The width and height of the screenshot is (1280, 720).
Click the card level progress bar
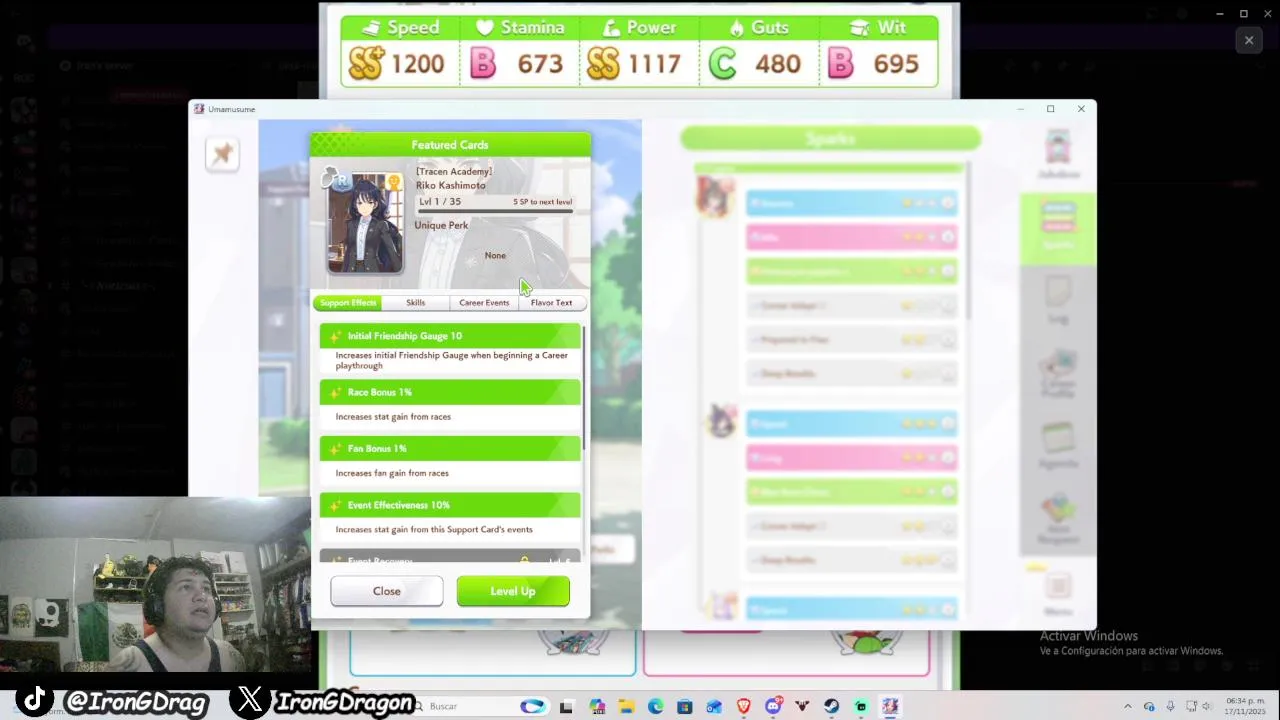pyautogui.click(x=496, y=211)
